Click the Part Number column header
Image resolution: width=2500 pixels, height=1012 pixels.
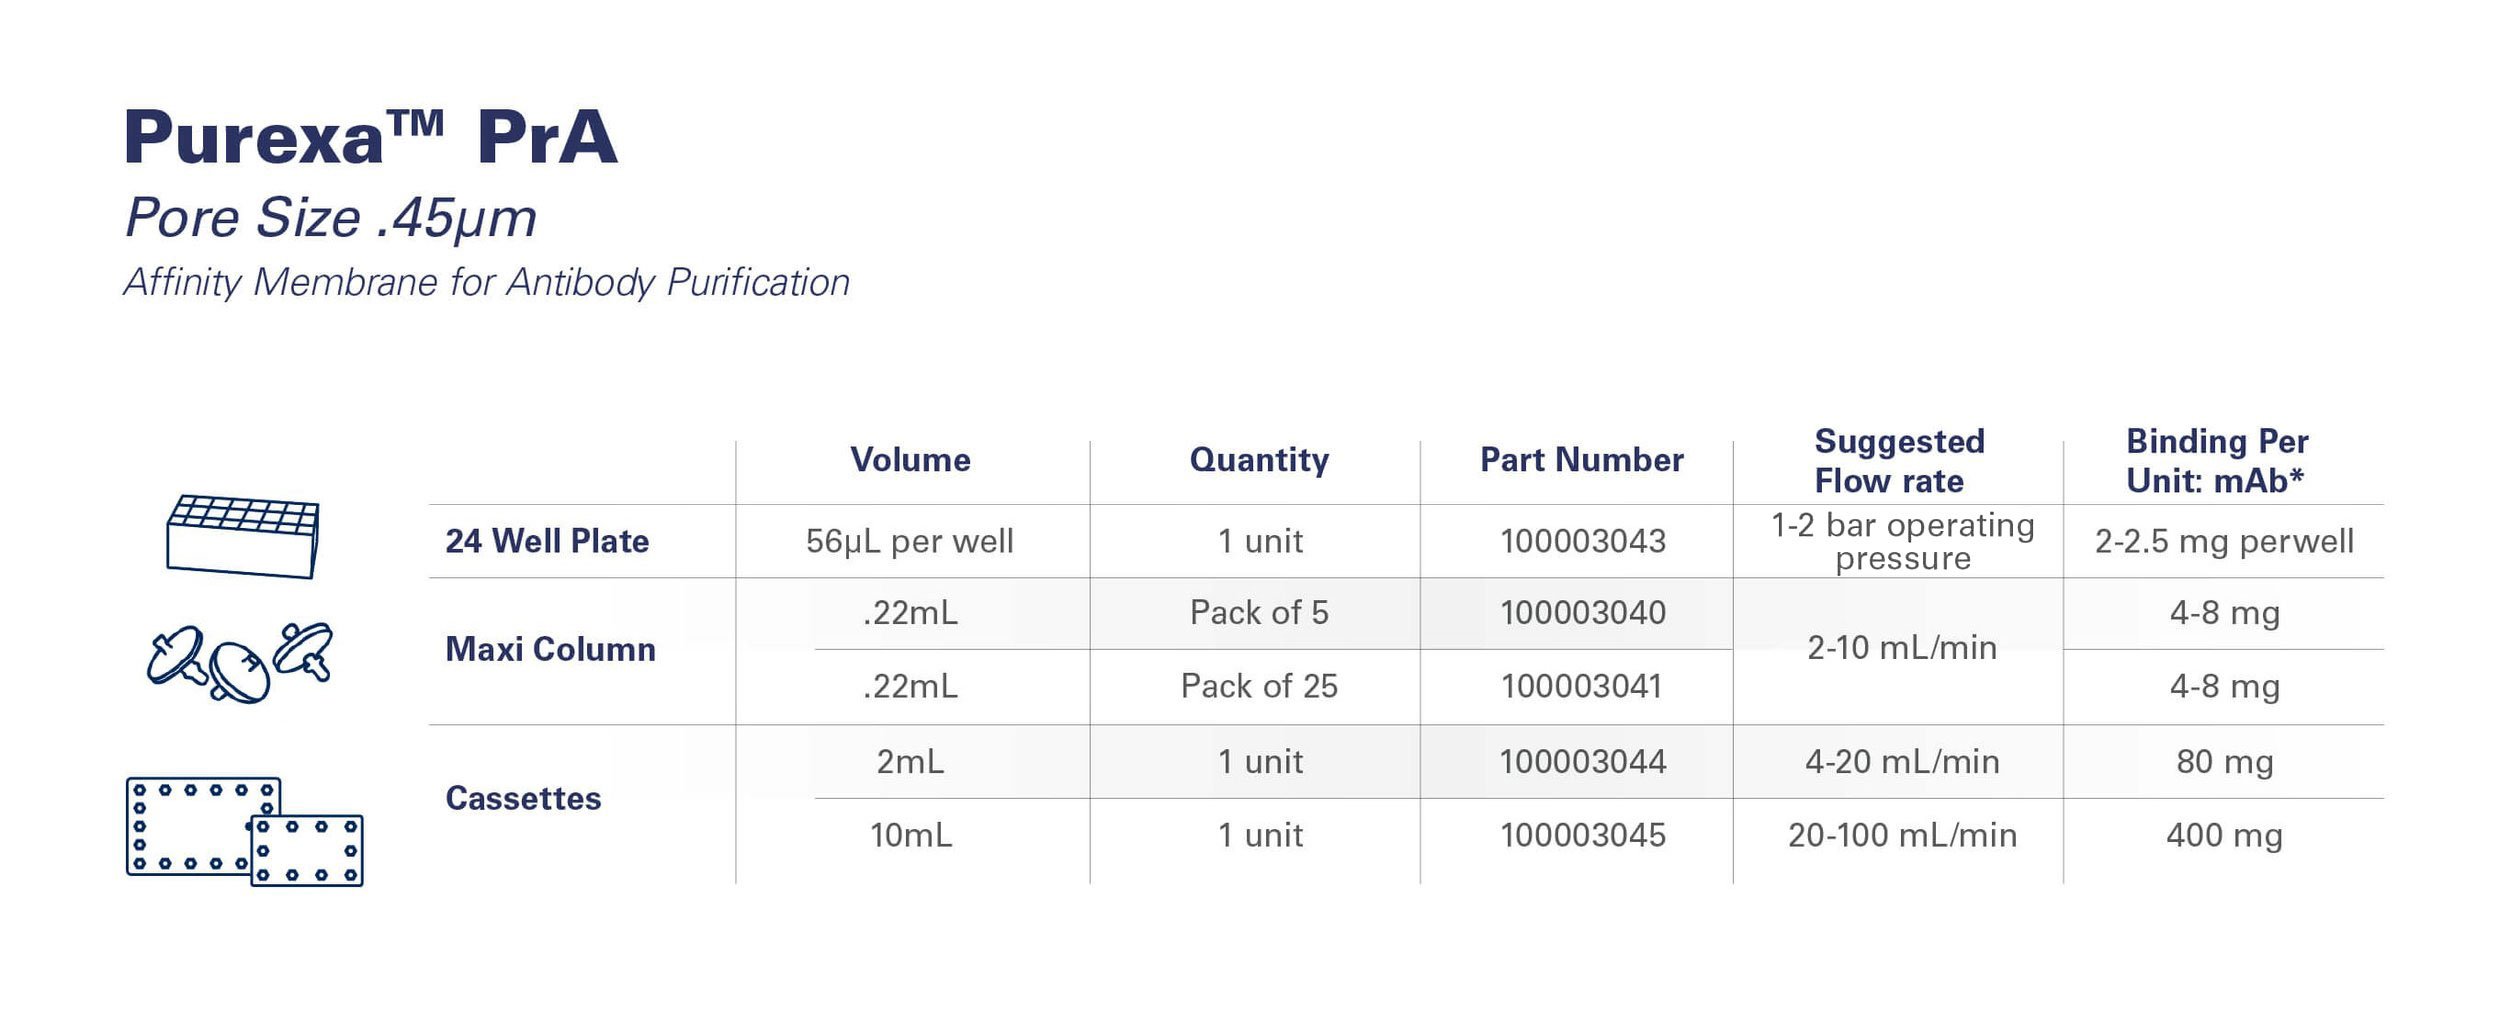coord(1582,460)
